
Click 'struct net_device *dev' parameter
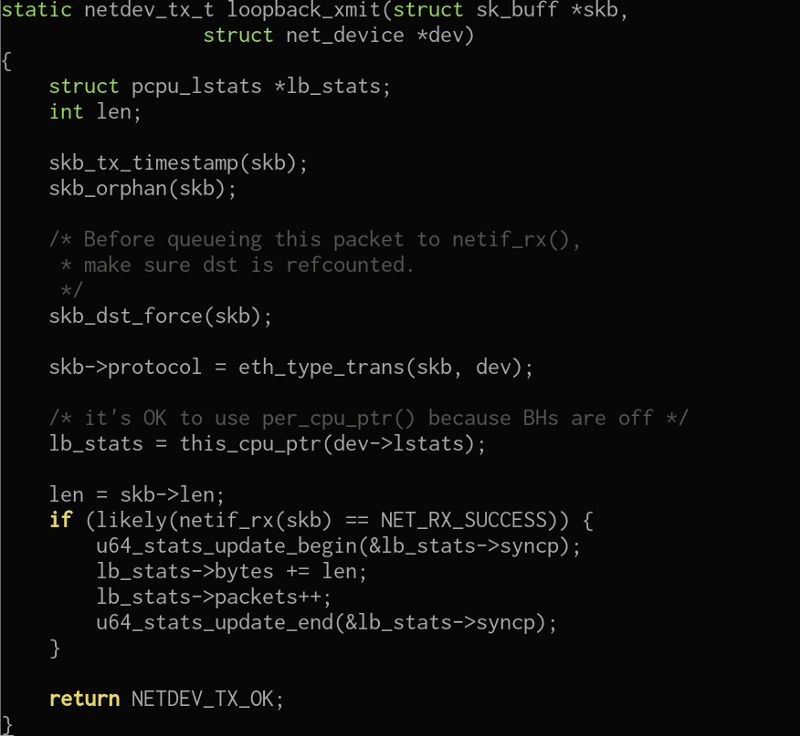pyautogui.click(x=338, y=36)
